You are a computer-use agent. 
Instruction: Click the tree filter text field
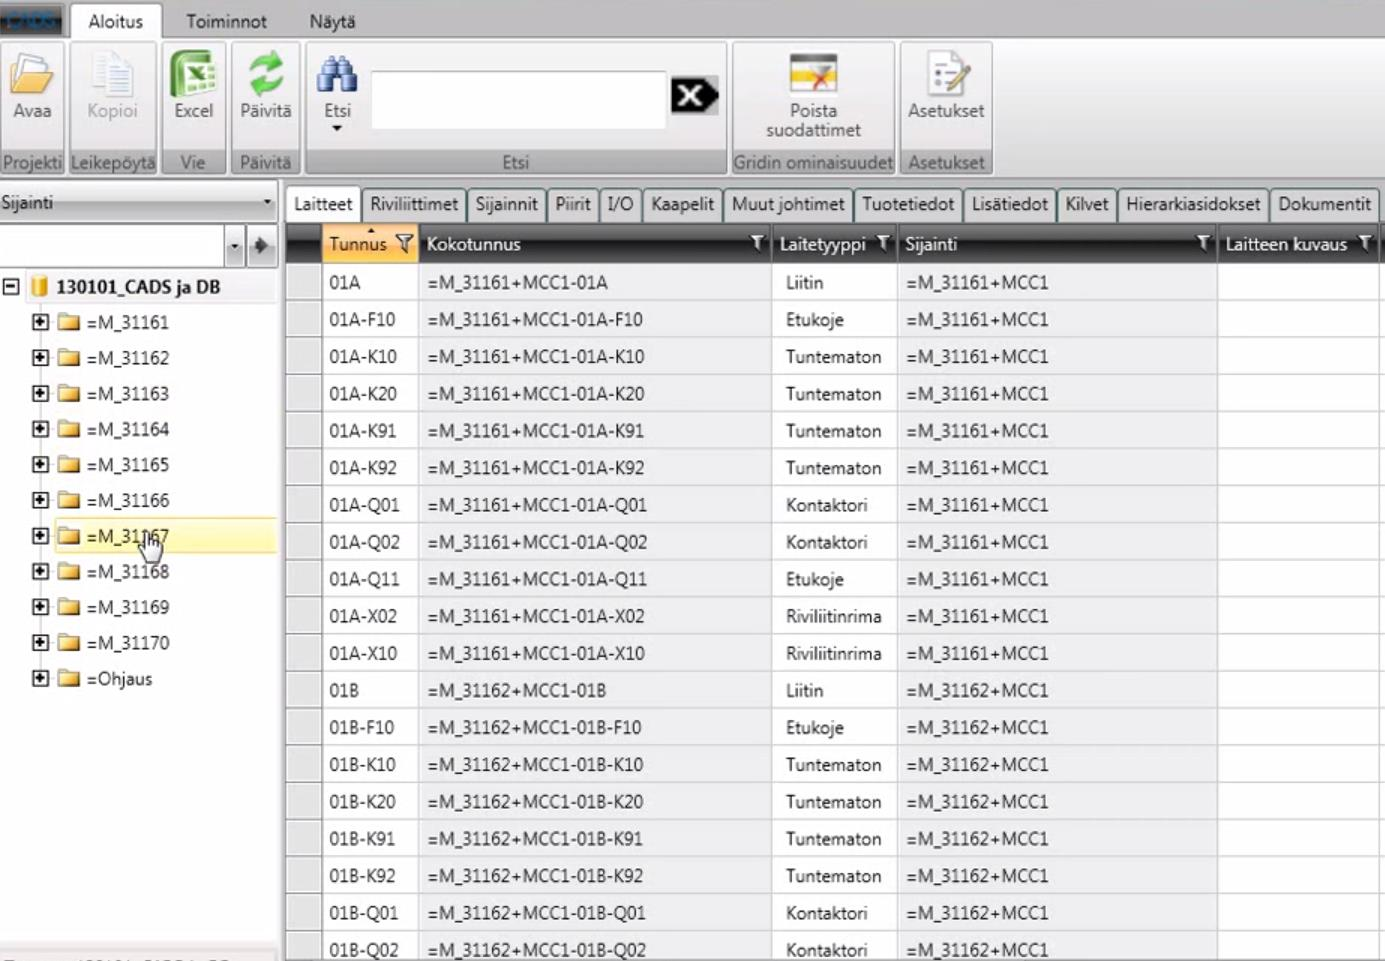pos(112,245)
